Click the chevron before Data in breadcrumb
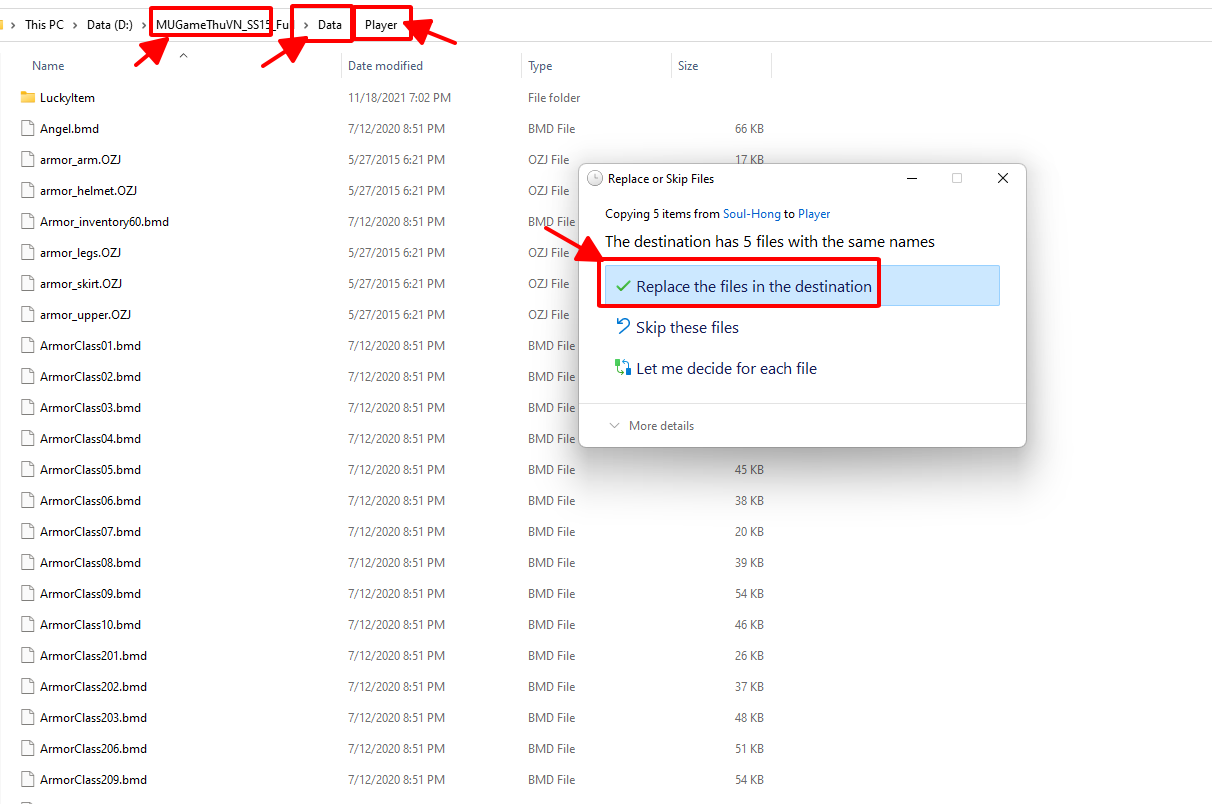 [x=305, y=25]
